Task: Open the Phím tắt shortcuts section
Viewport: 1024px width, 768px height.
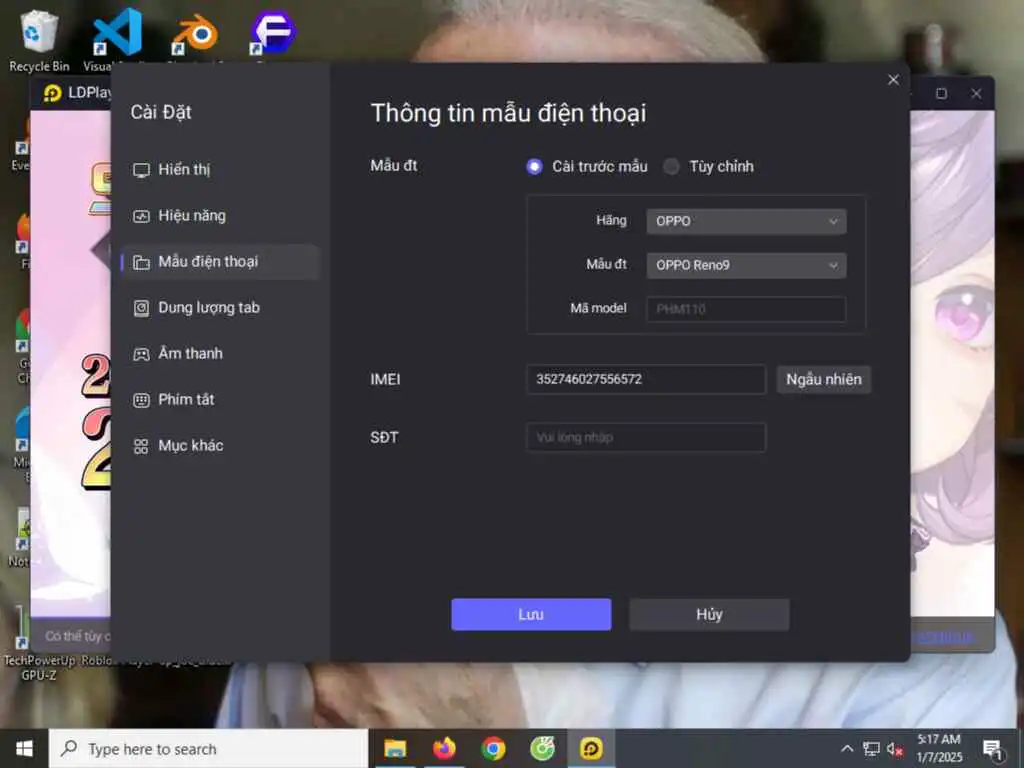Action: 220,400
